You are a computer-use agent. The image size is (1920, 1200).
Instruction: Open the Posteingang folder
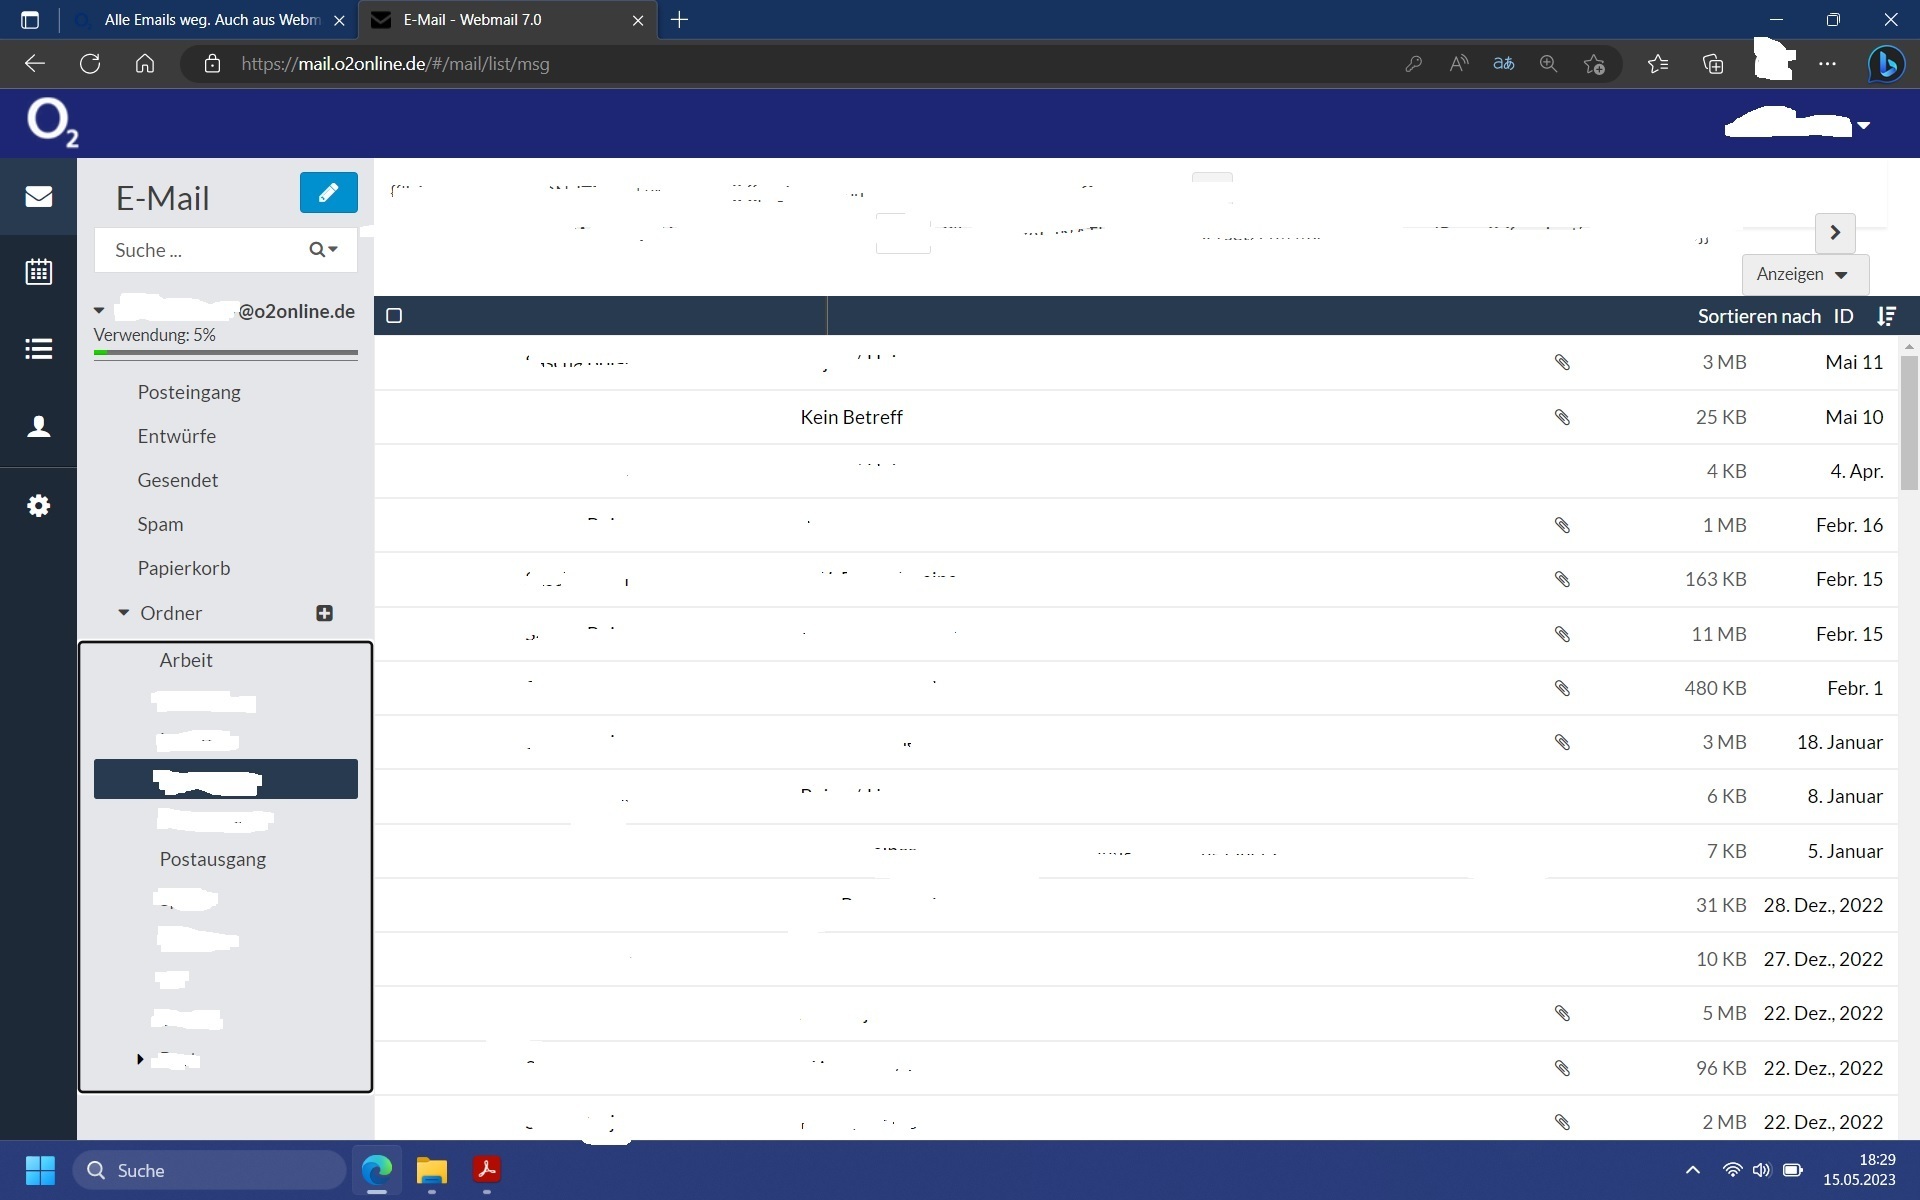189,392
